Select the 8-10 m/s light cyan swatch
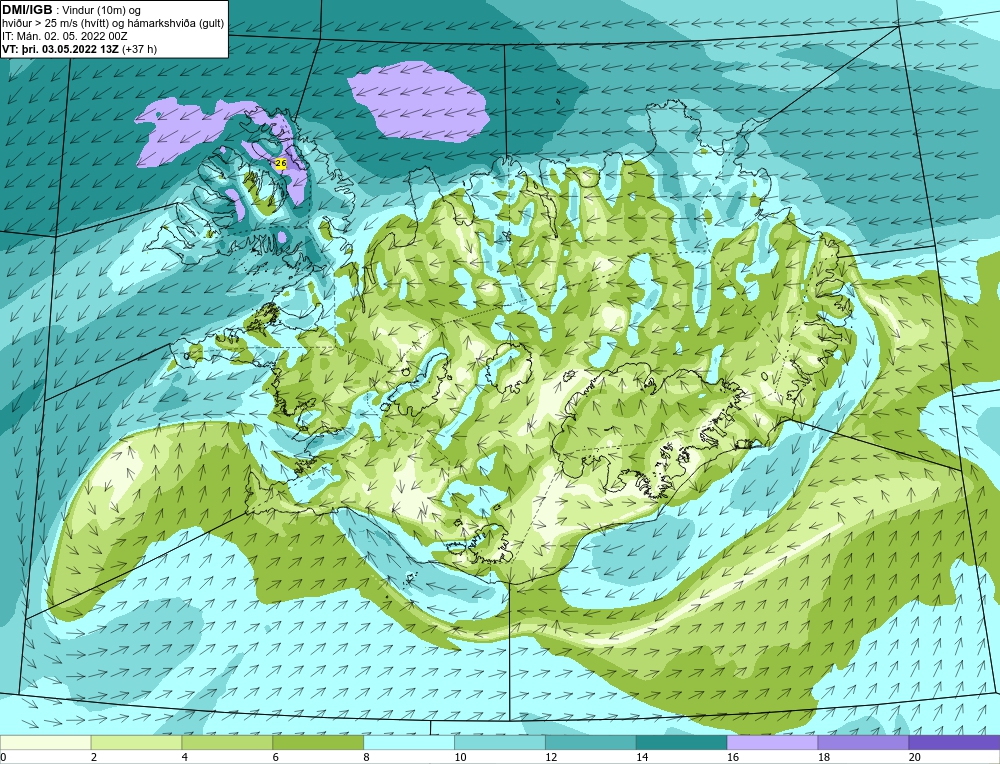This screenshot has width=1000, height=764. pos(409,742)
